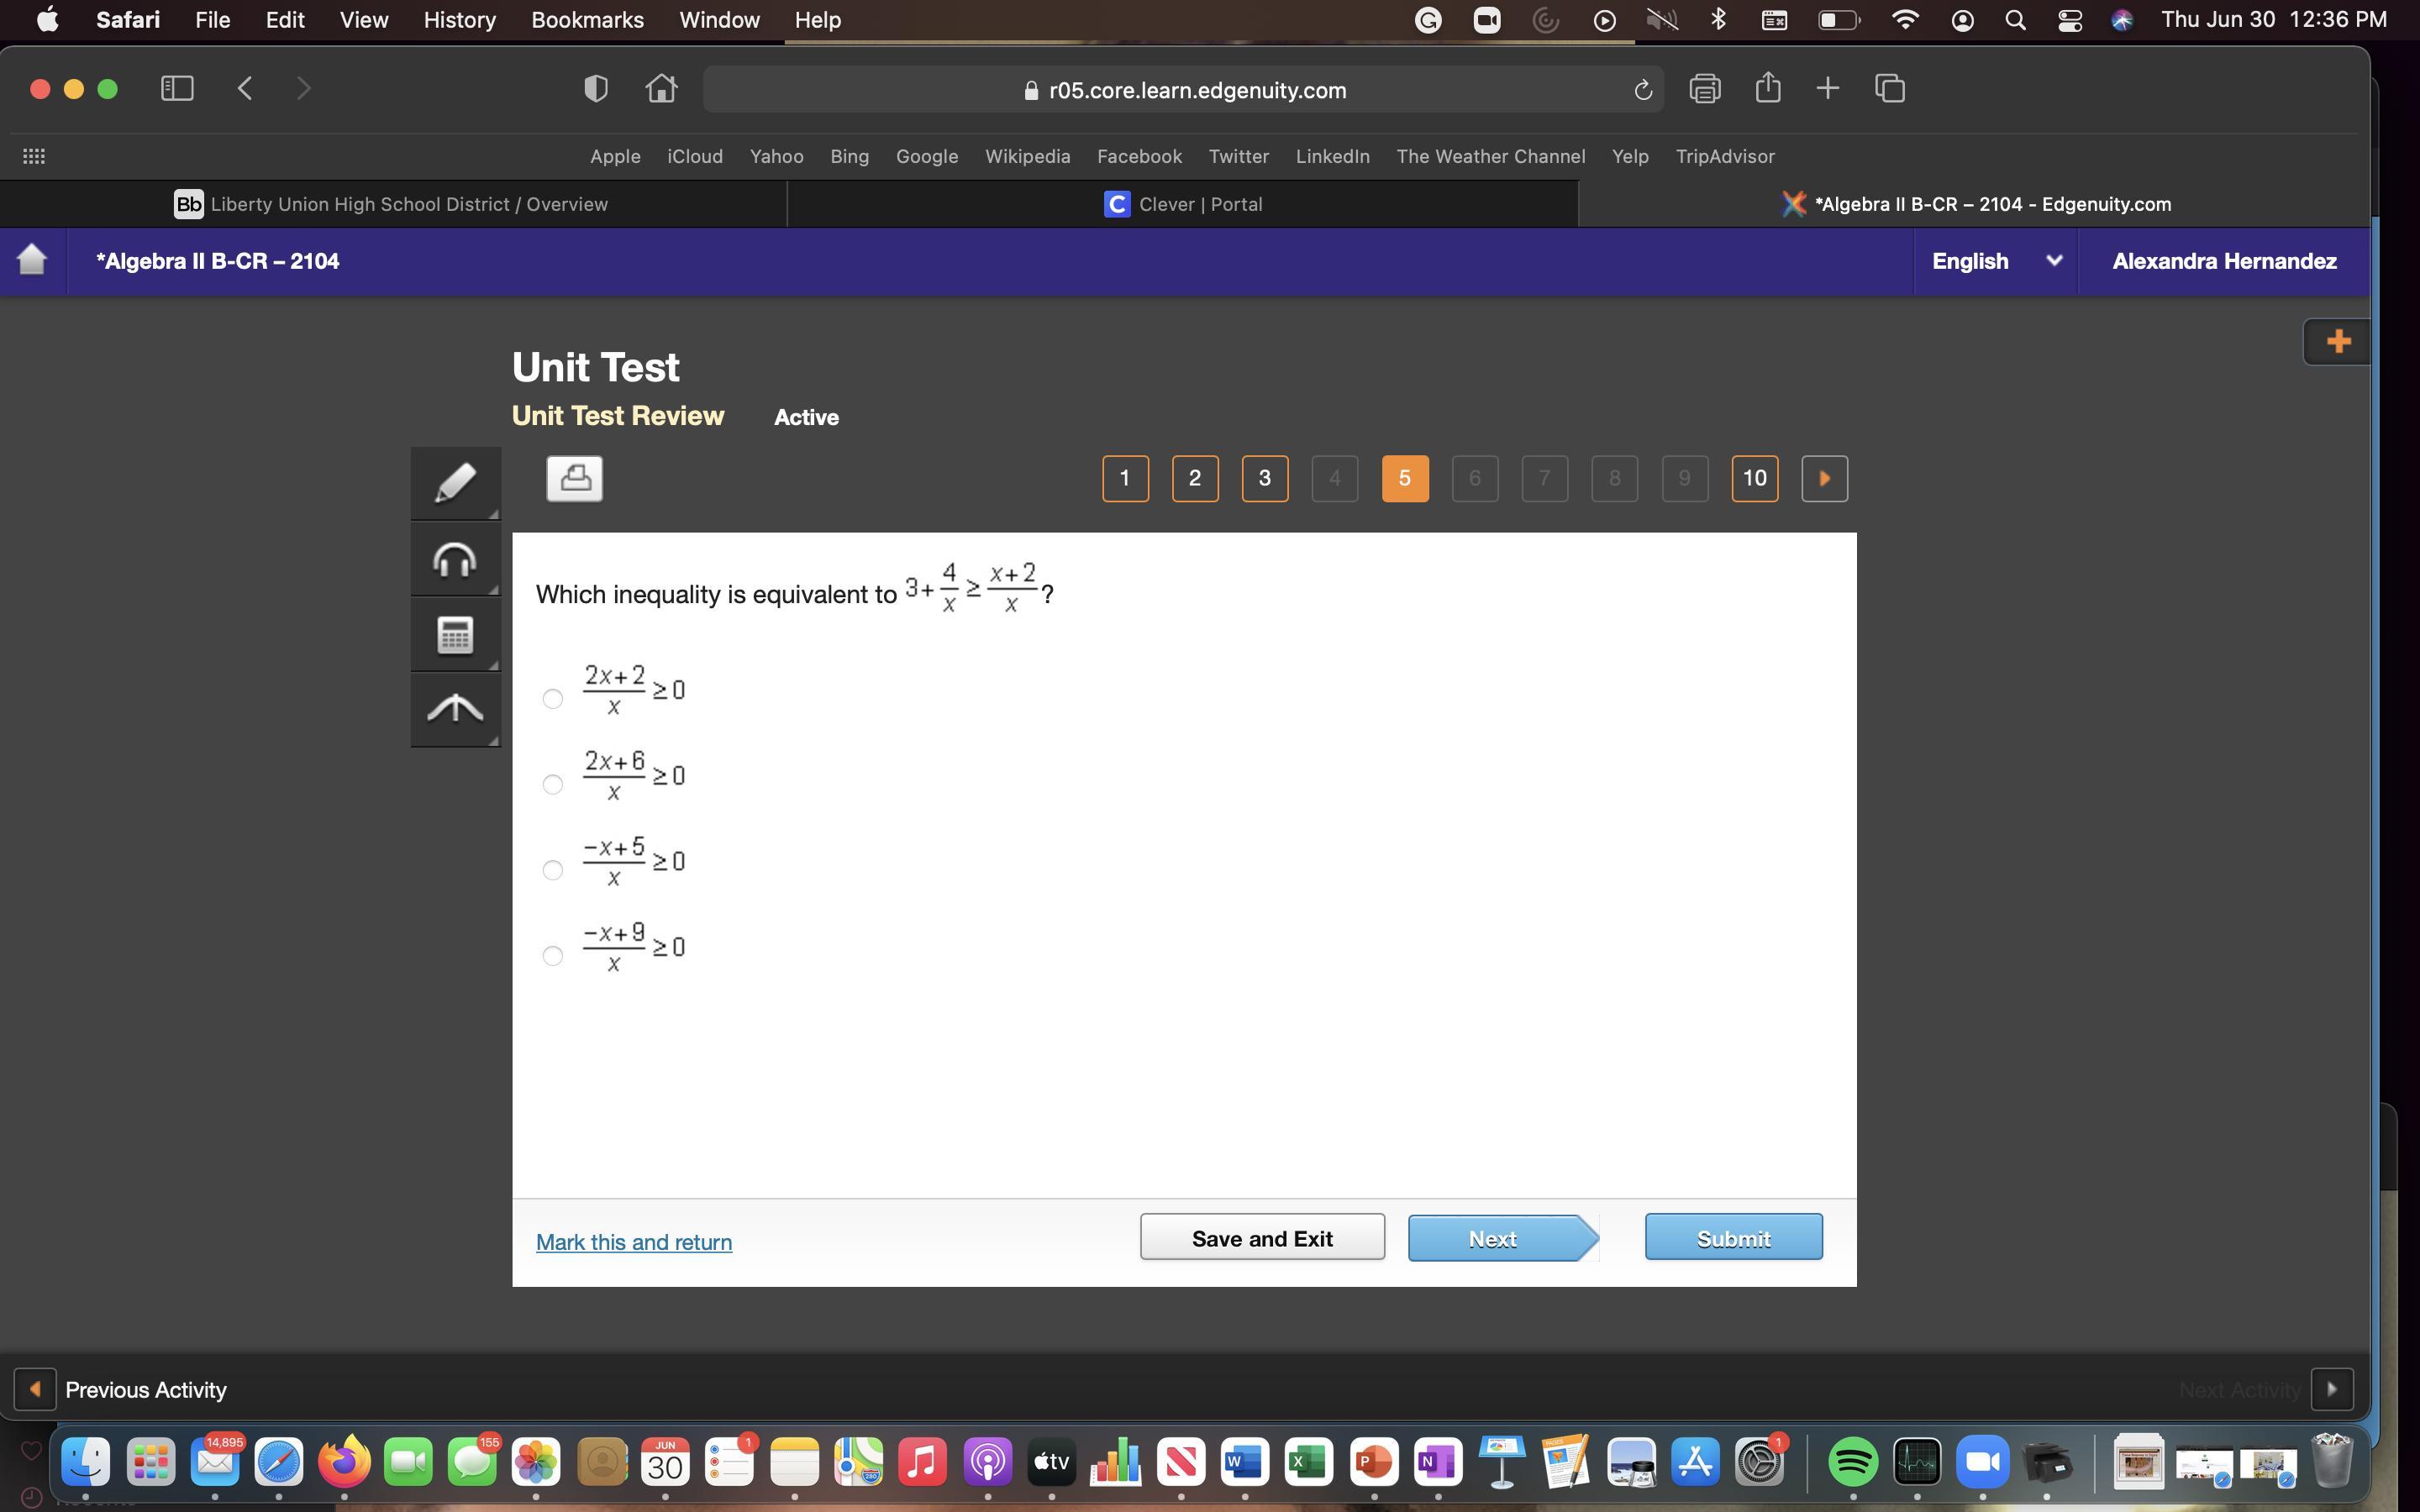Click the Edgenuity home icon

[32, 260]
